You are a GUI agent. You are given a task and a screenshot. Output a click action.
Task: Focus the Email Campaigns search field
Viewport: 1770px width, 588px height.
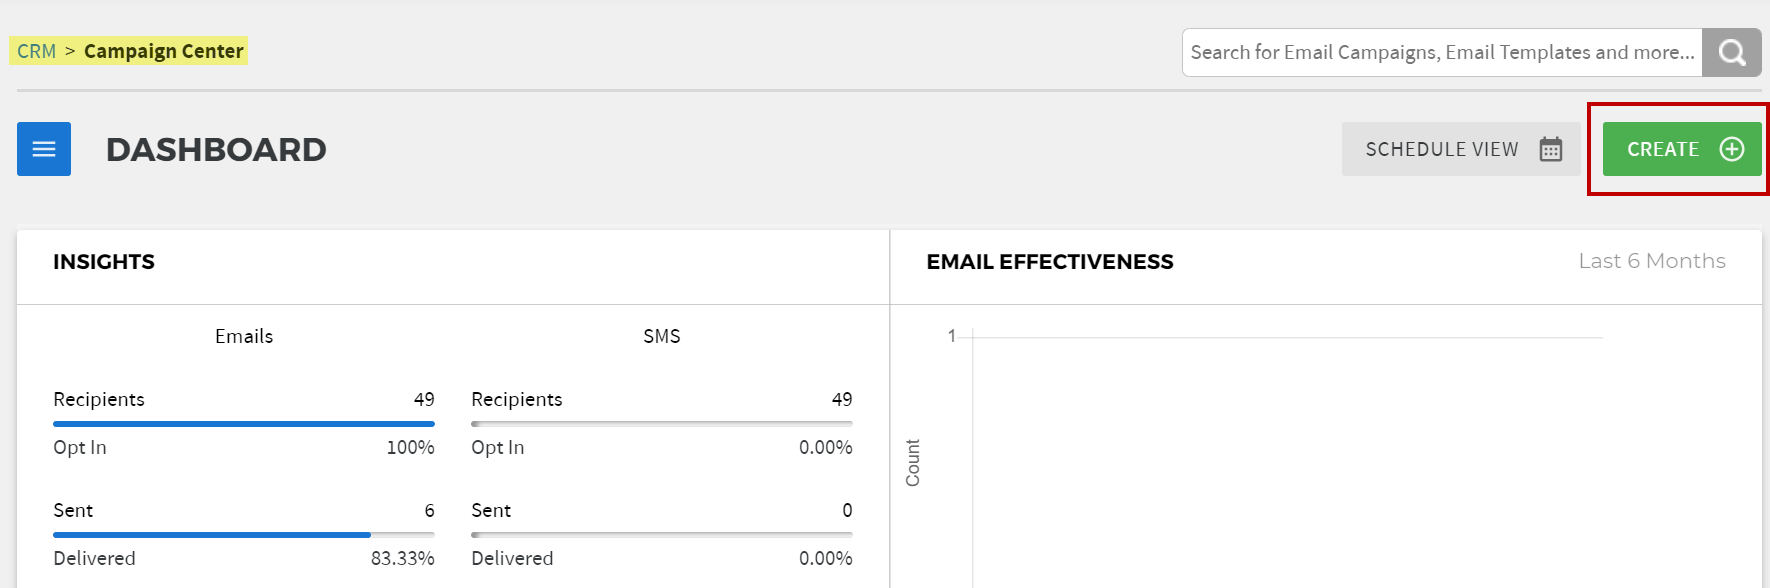tap(1442, 52)
